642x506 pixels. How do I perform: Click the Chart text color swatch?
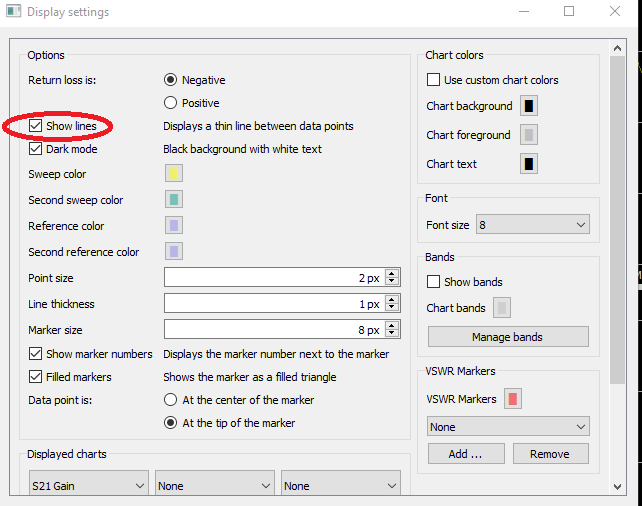click(529, 164)
